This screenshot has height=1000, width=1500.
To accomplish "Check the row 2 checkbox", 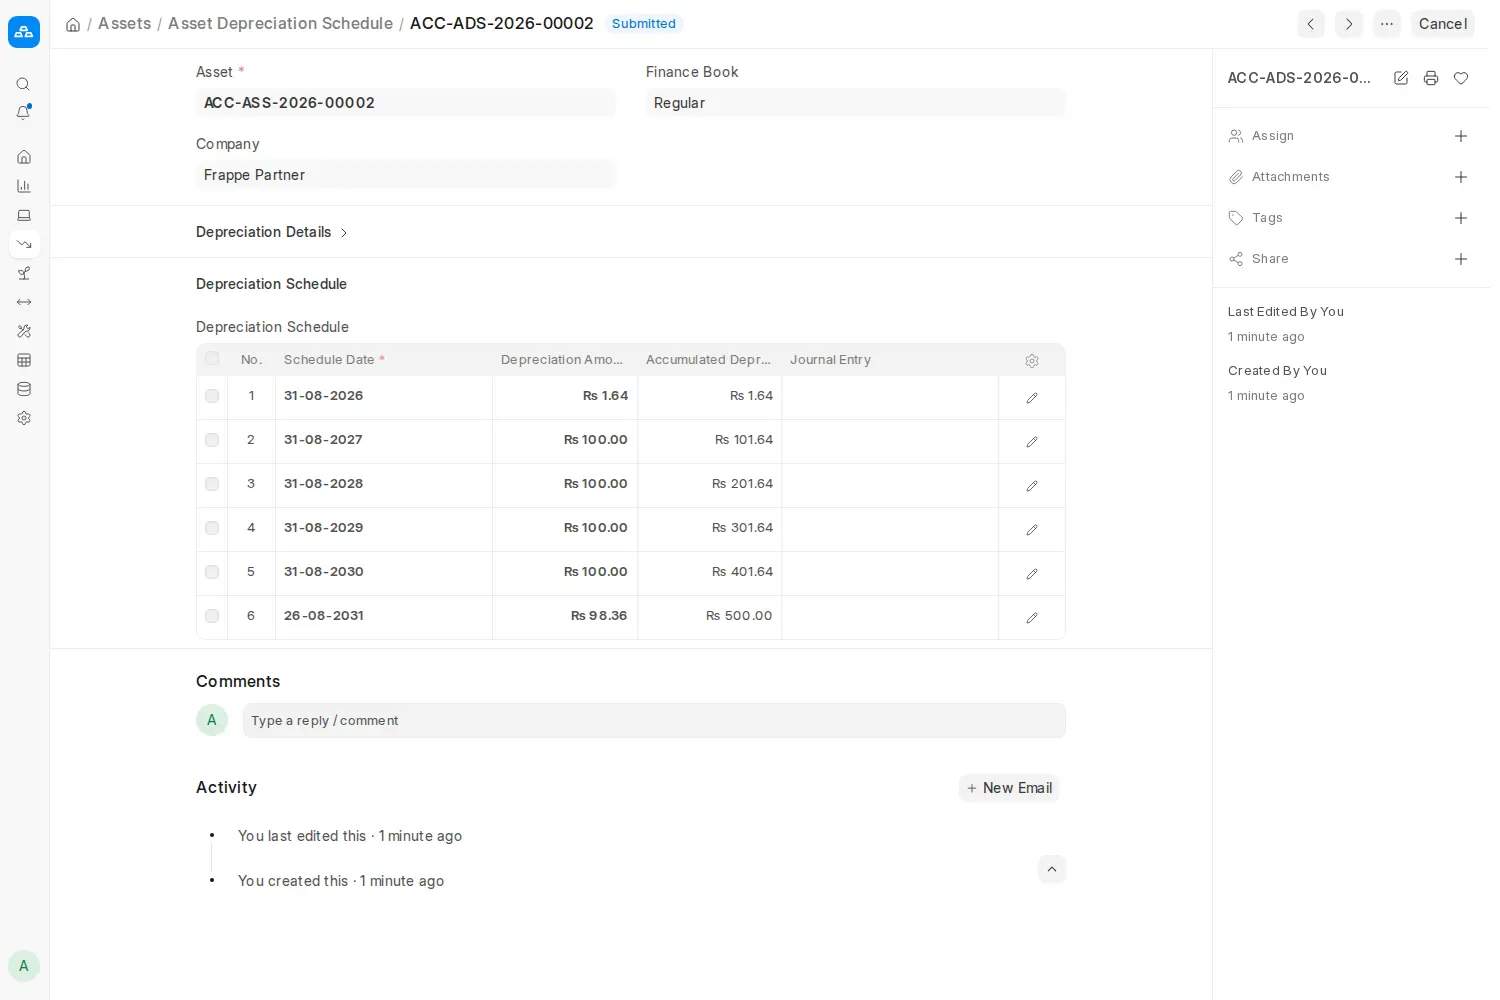I will [212, 440].
